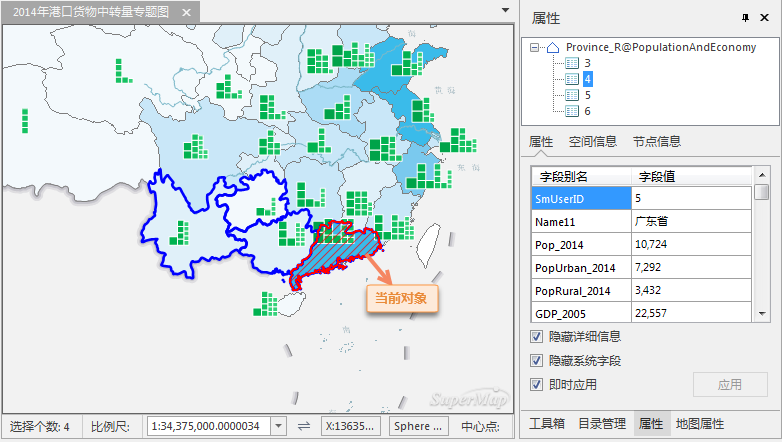
Task: Close the 属性 panel
Action: click(x=767, y=18)
